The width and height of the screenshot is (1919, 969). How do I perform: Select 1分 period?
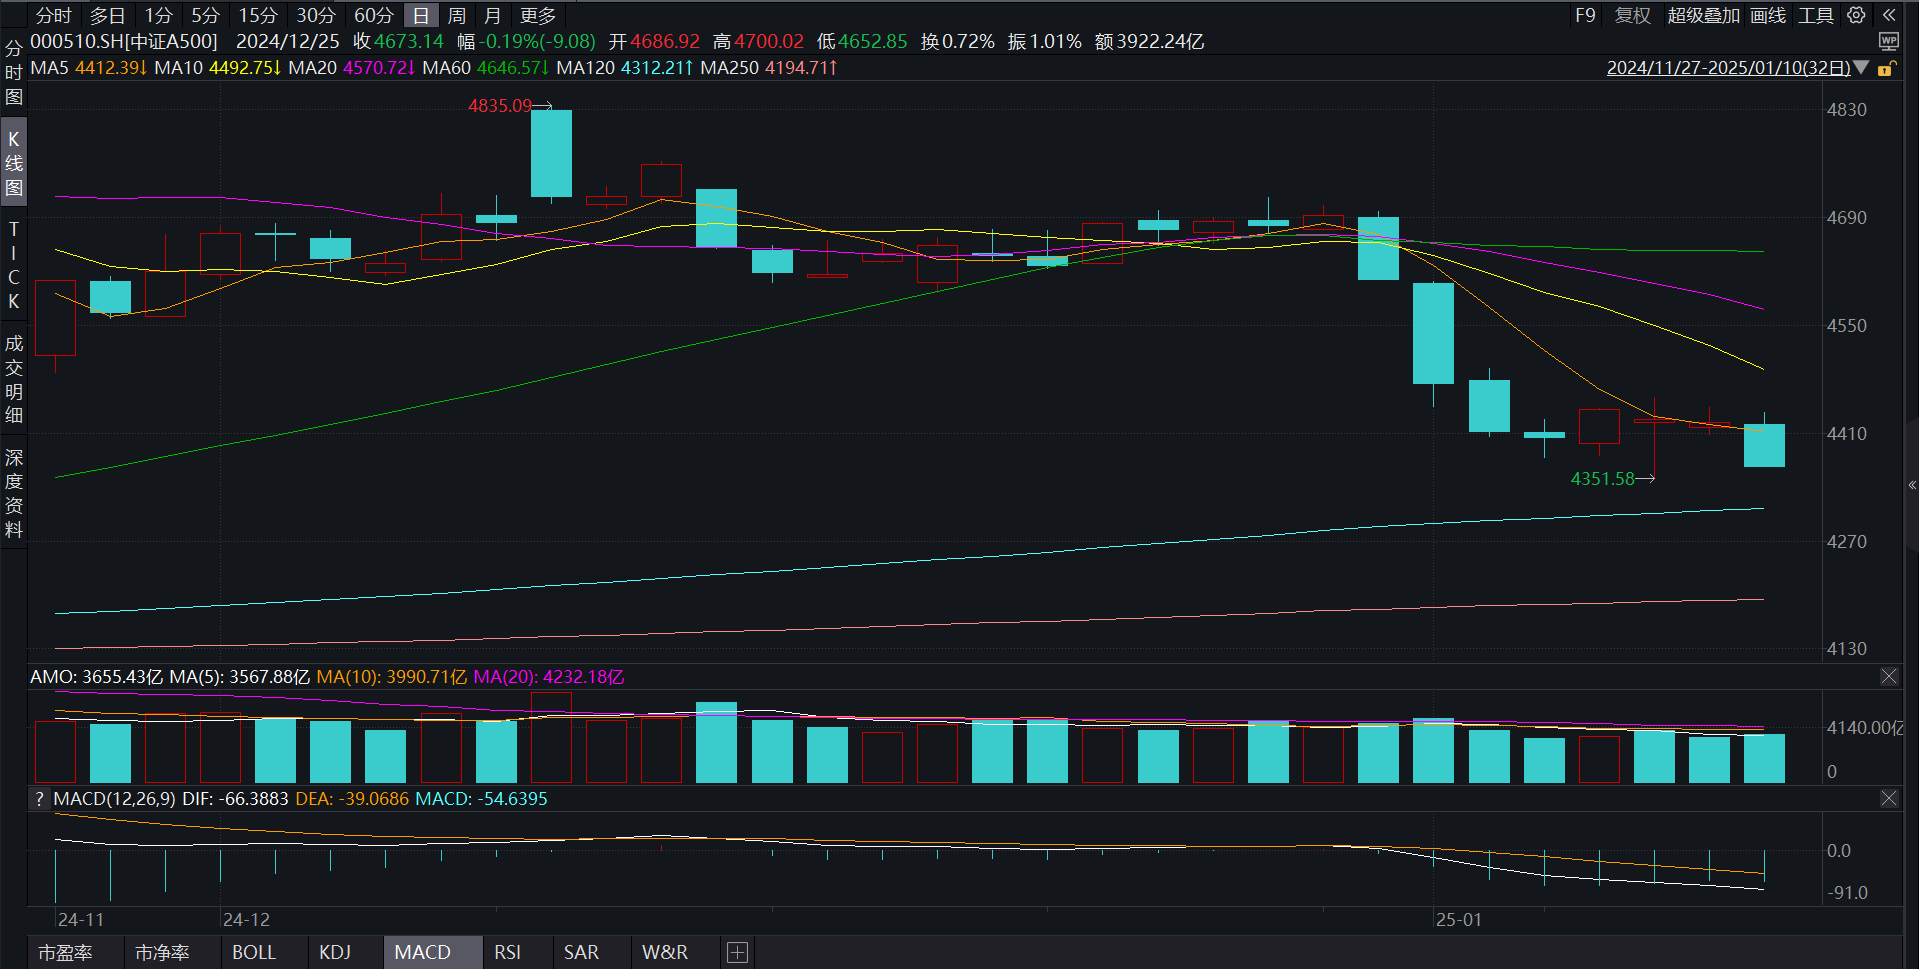pyautogui.click(x=158, y=15)
